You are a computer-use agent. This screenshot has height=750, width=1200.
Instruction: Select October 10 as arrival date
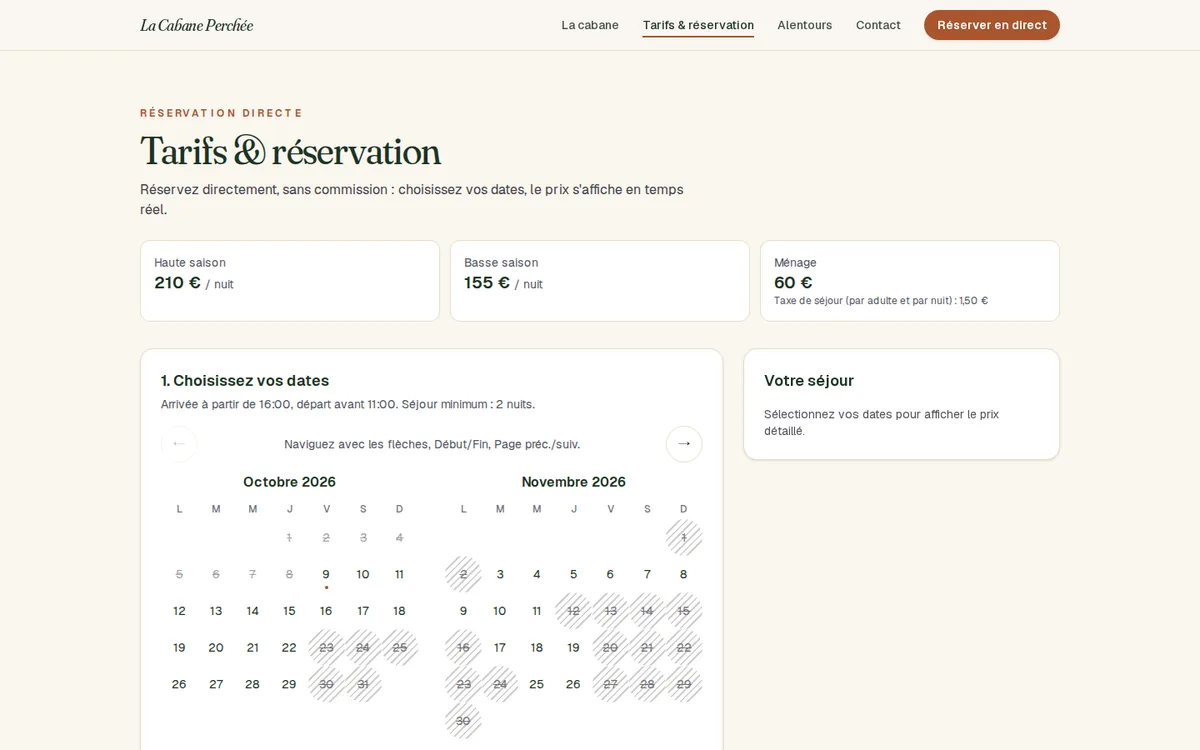tap(363, 574)
